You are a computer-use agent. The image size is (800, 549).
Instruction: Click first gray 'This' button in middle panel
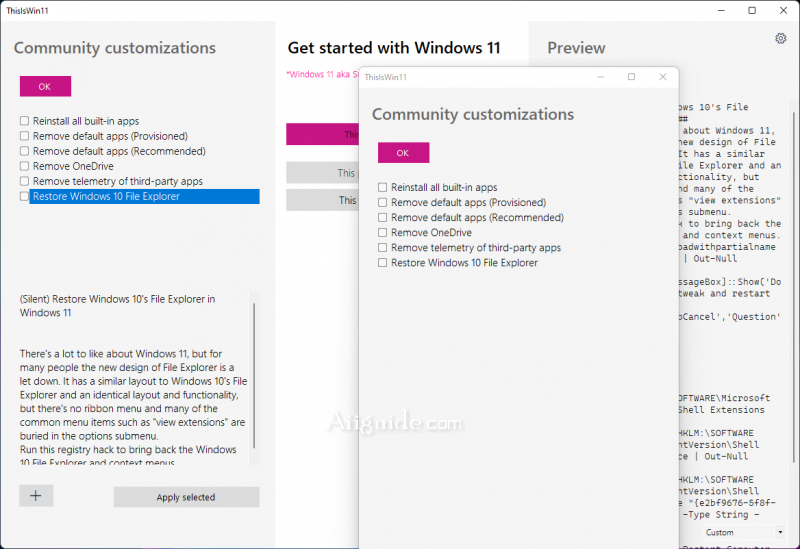(322, 173)
